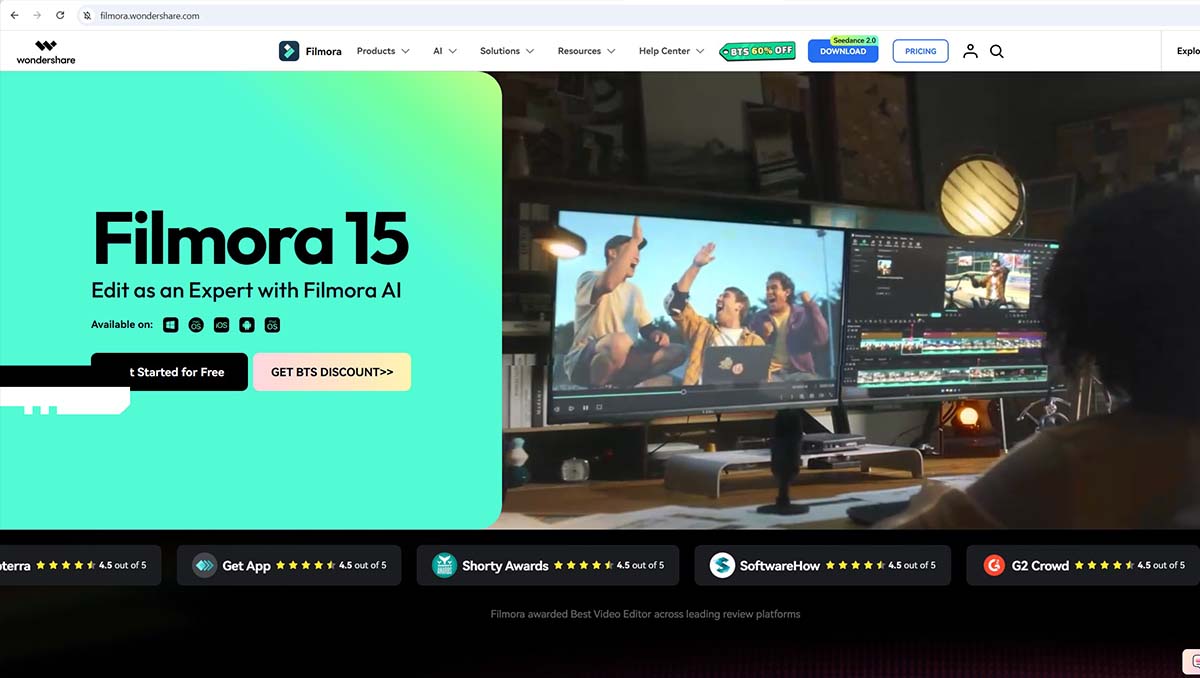Expand the Solutions menu
Image resolution: width=1200 pixels, height=678 pixels.
point(507,51)
